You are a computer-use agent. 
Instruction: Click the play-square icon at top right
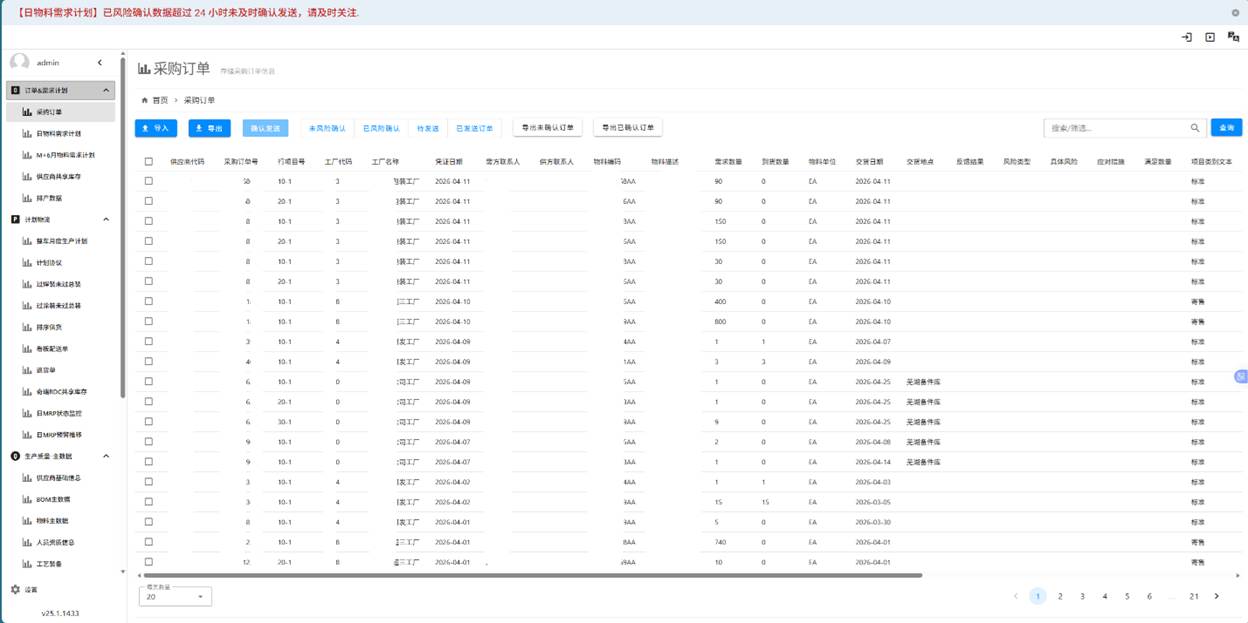[1210, 37]
